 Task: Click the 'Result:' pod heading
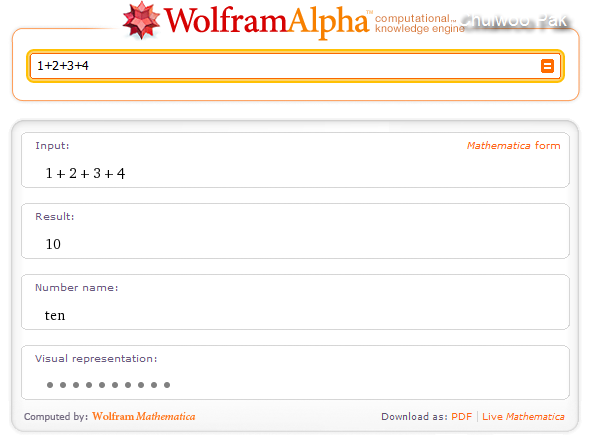[x=55, y=216]
